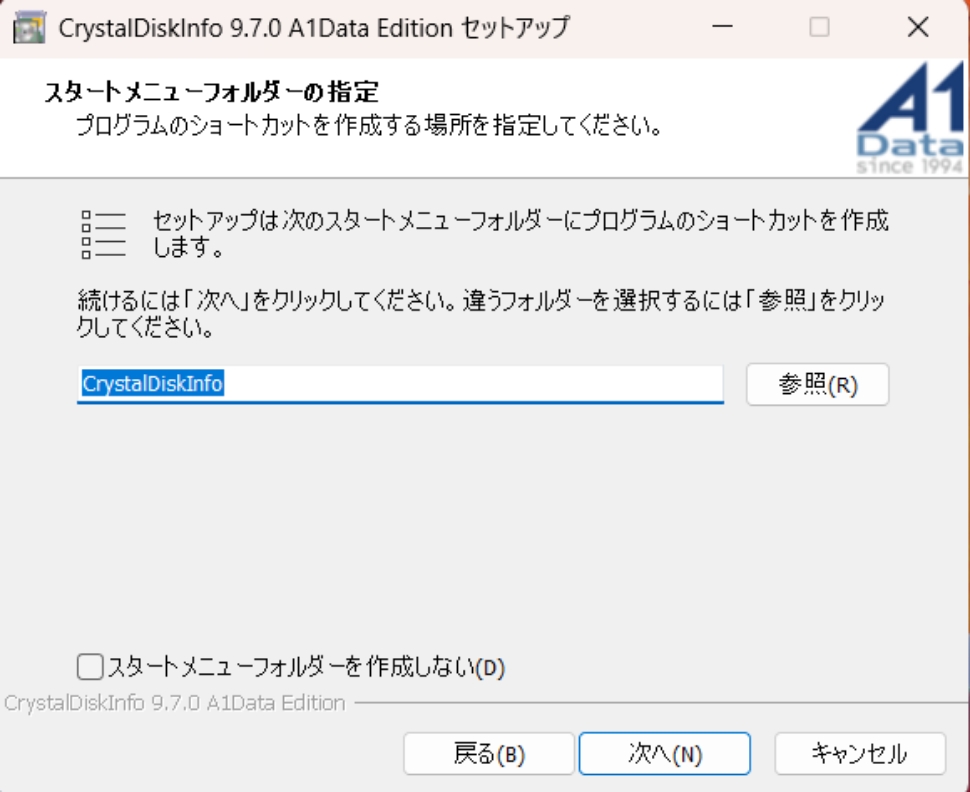Image resolution: width=970 pixels, height=792 pixels.
Task: Go back with the 戻る(B) button
Action: click(x=489, y=754)
